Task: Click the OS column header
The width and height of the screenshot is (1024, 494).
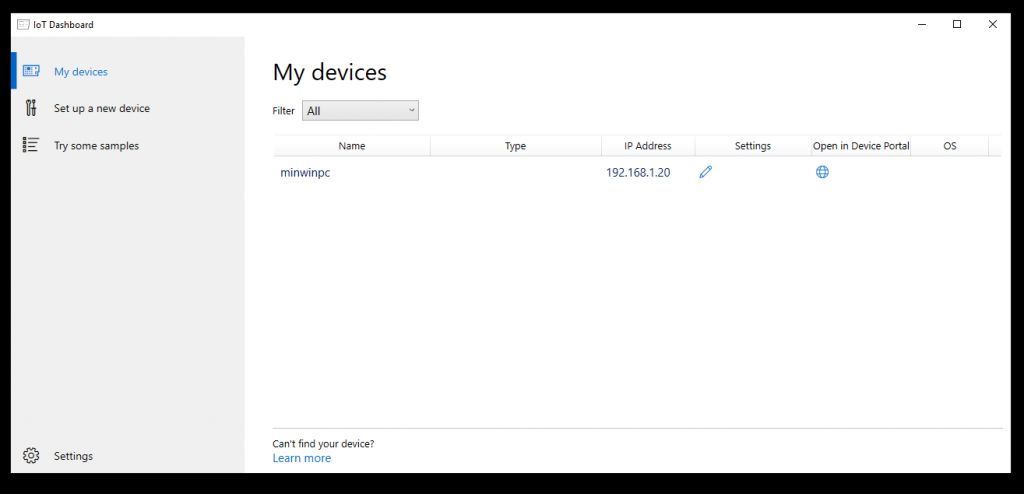Action: pyautogui.click(x=950, y=146)
